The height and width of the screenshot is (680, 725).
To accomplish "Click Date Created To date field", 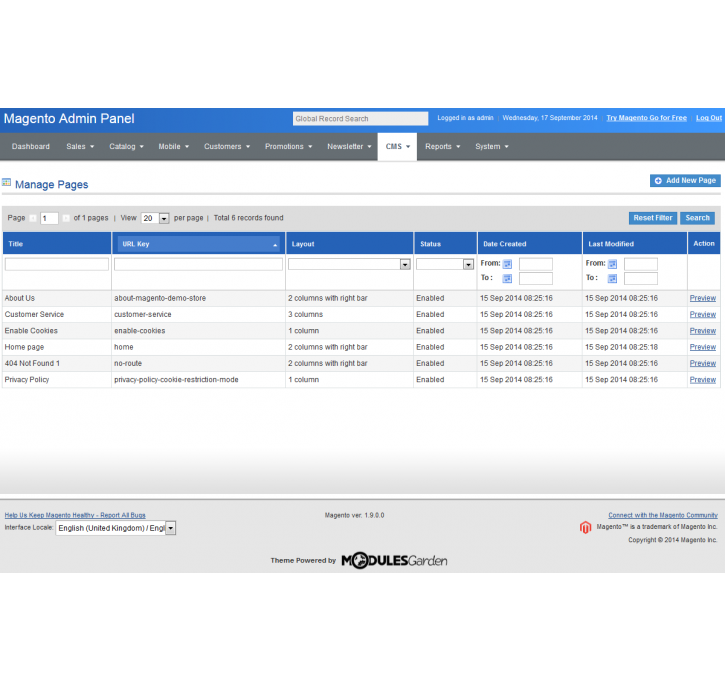I will pyautogui.click(x=535, y=278).
